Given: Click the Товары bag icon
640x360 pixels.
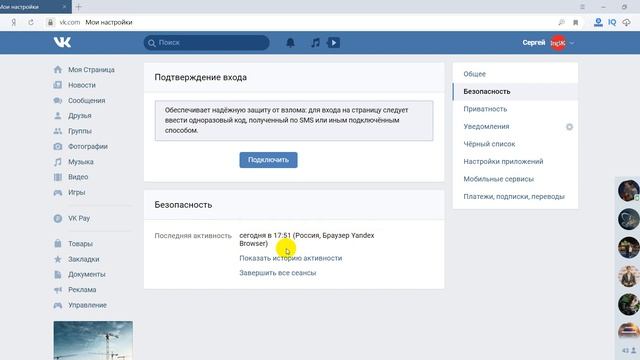Looking at the screenshot, I should (58, 244).
